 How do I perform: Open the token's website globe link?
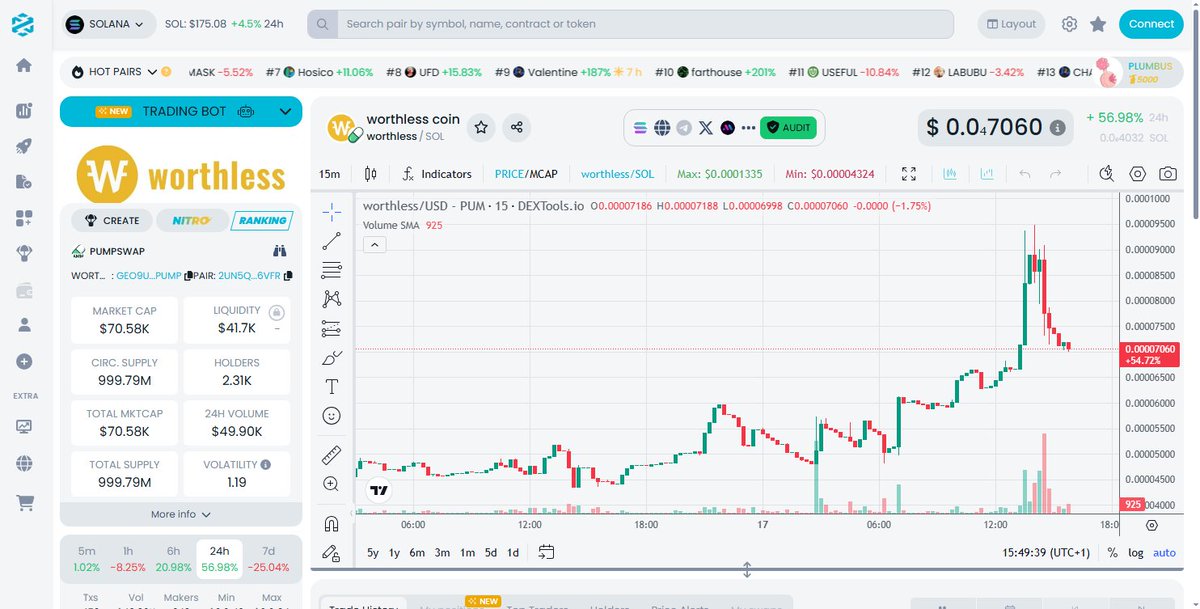tap(662, 128)
